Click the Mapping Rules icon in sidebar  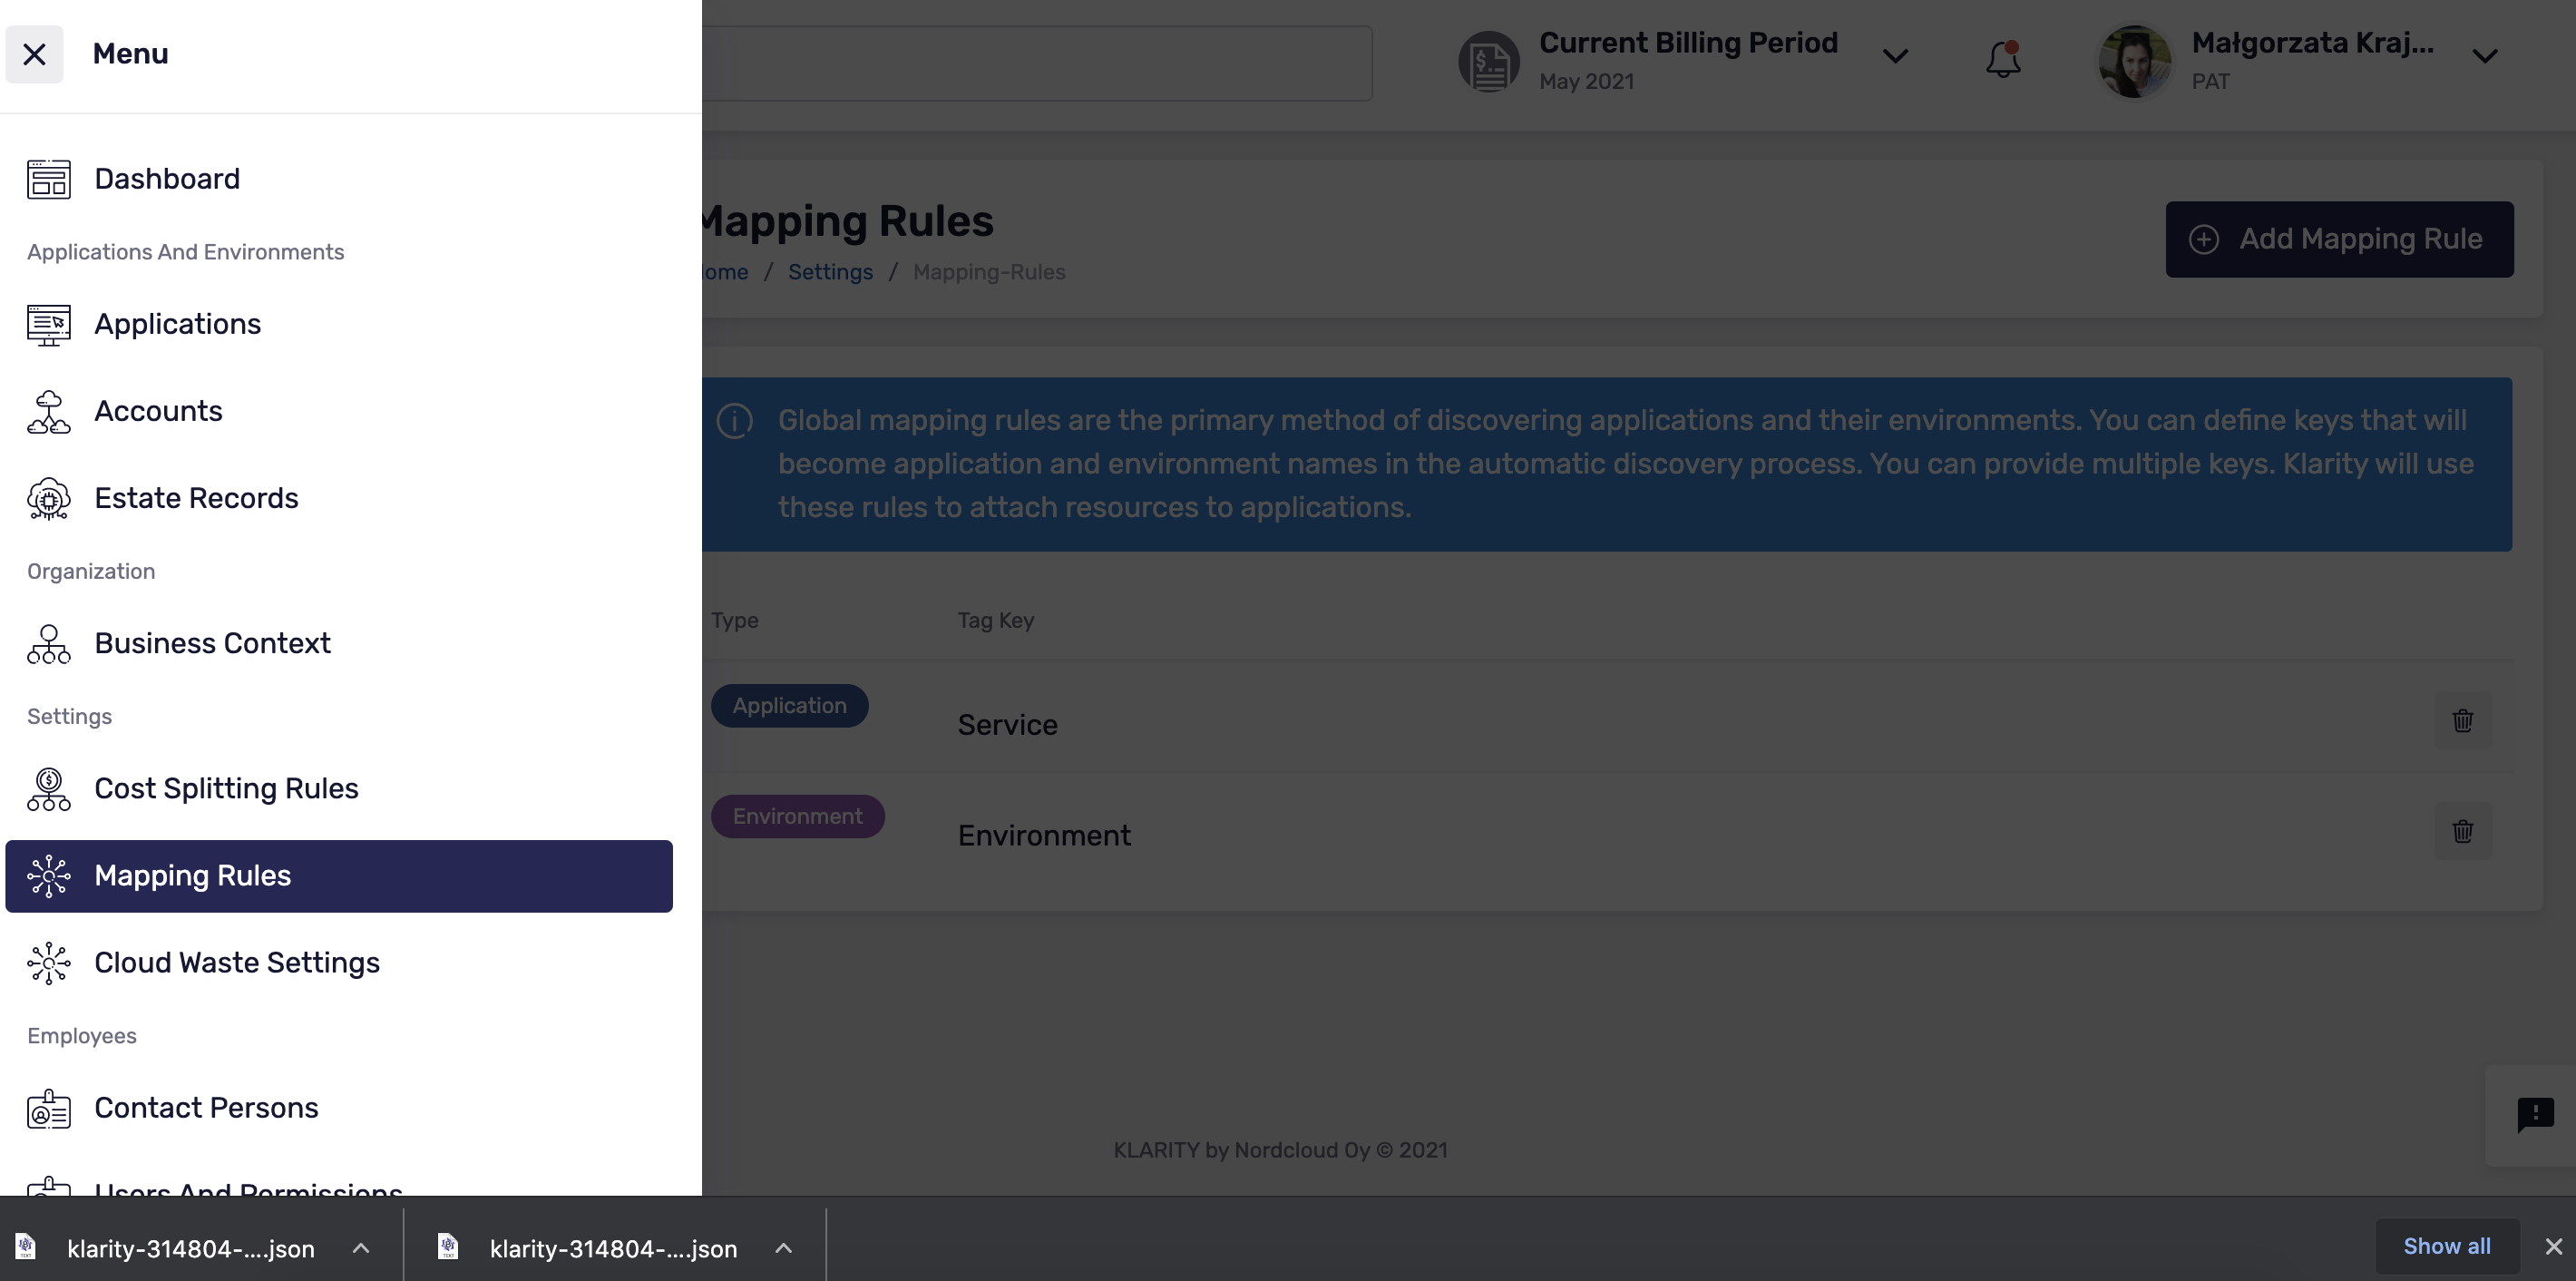click(x=48, y=875)
